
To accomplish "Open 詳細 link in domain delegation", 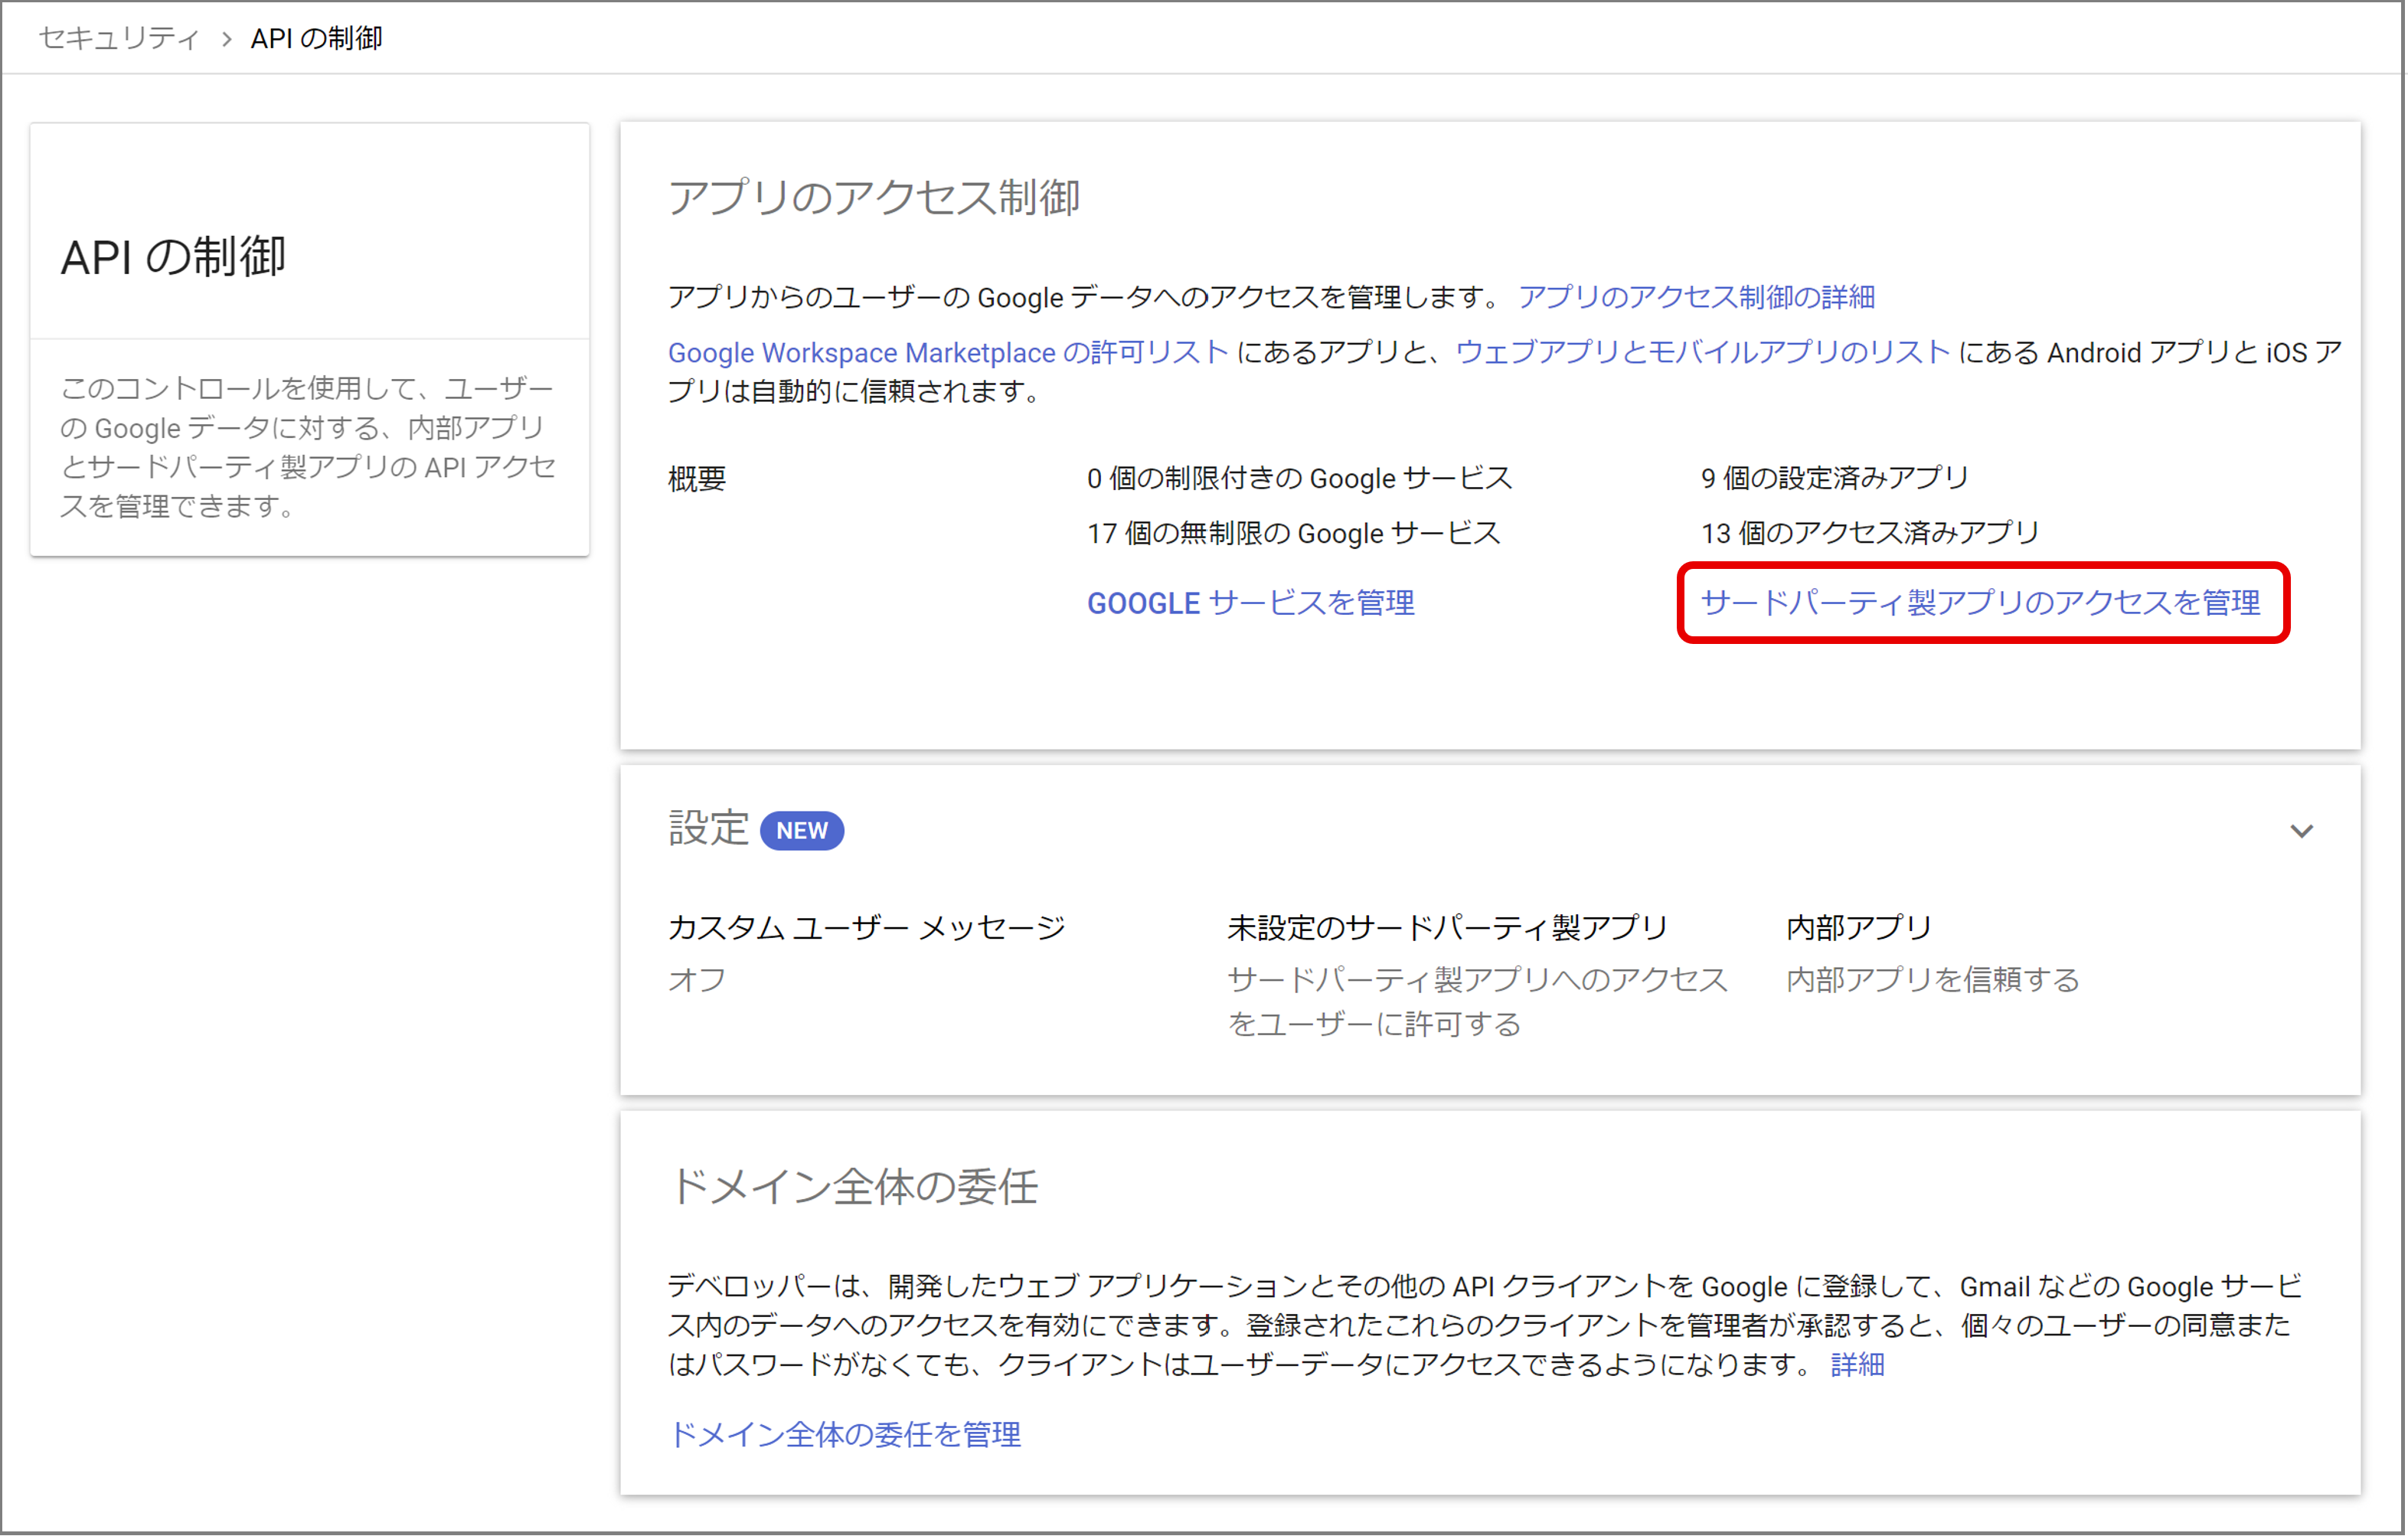I will click(1857, 1365).
